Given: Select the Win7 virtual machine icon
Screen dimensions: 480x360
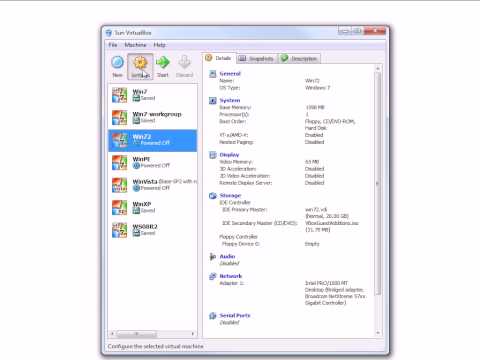Looking at the screenshot, I should [119, 95].
